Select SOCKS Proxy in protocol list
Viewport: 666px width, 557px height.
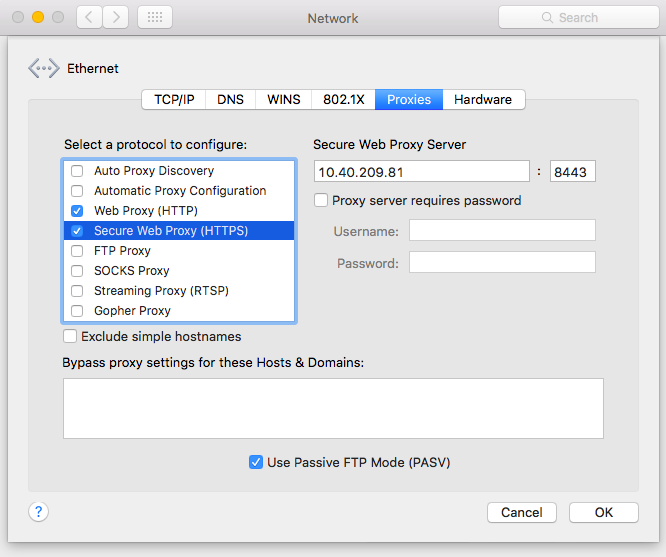(x=131, y=271)
